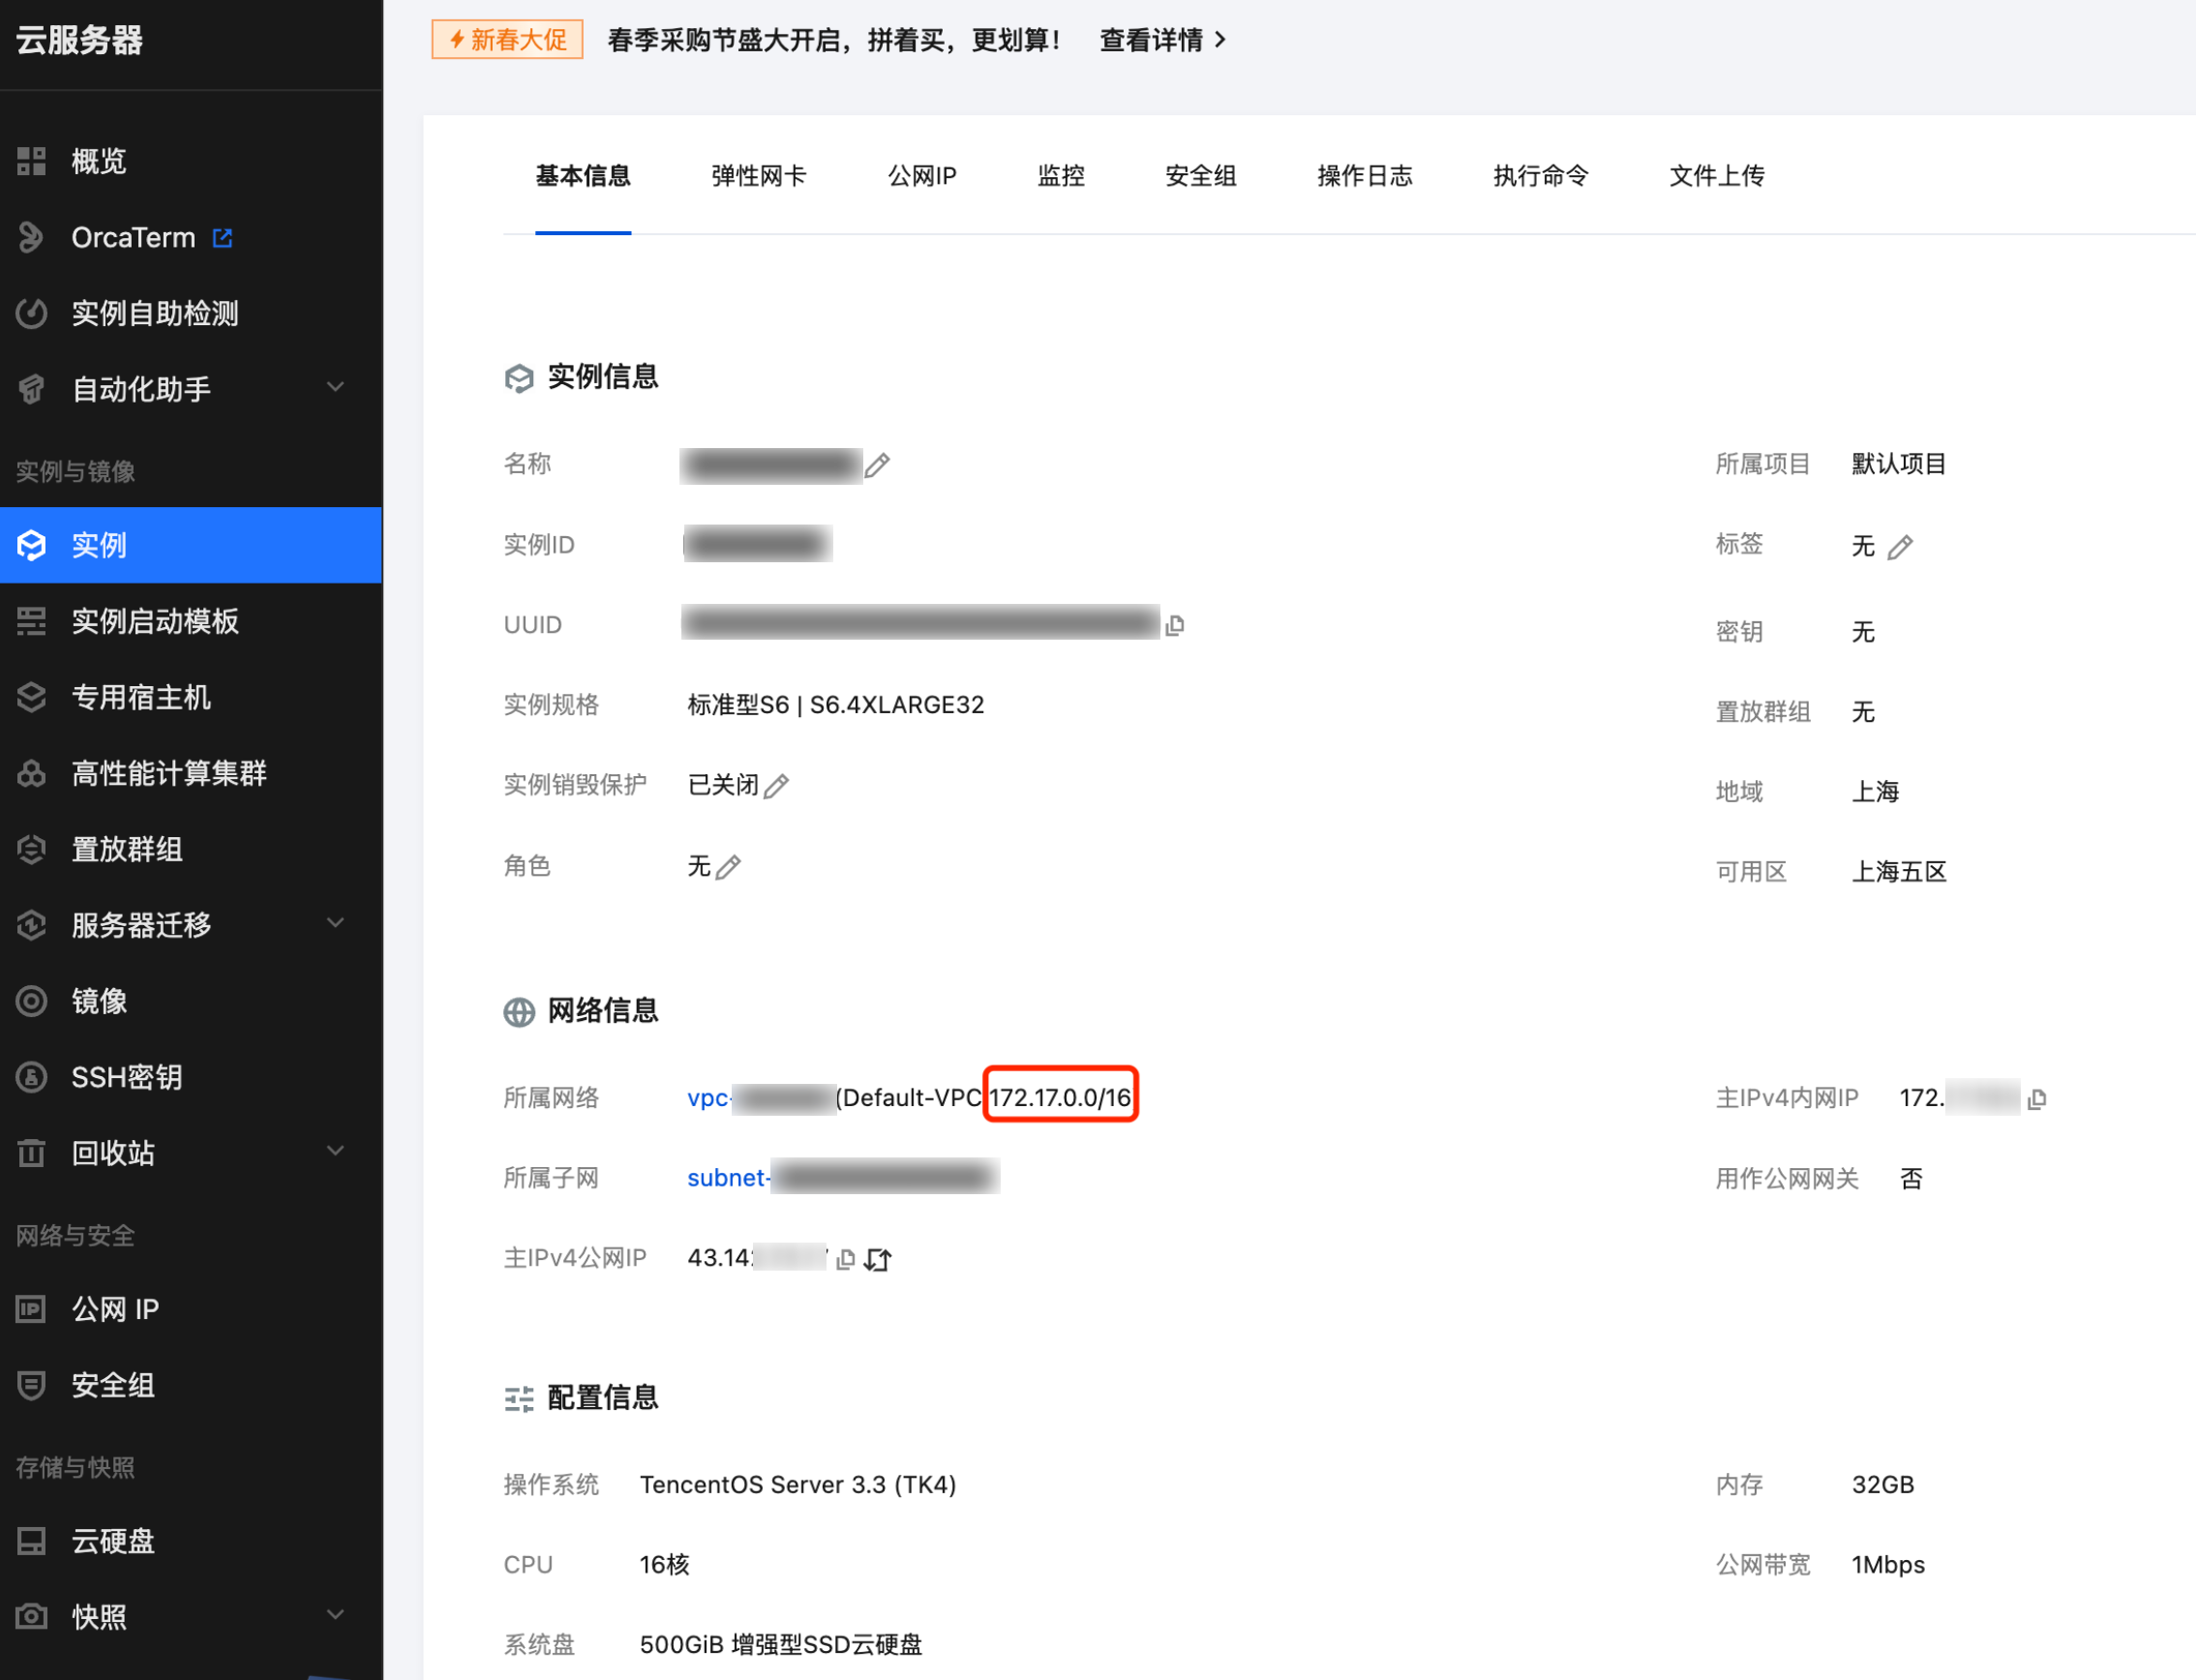Edit 实例销毁保护 setting pencil icon
The width and height of the screenshot is (2196, 1680).
click(776, 787)
